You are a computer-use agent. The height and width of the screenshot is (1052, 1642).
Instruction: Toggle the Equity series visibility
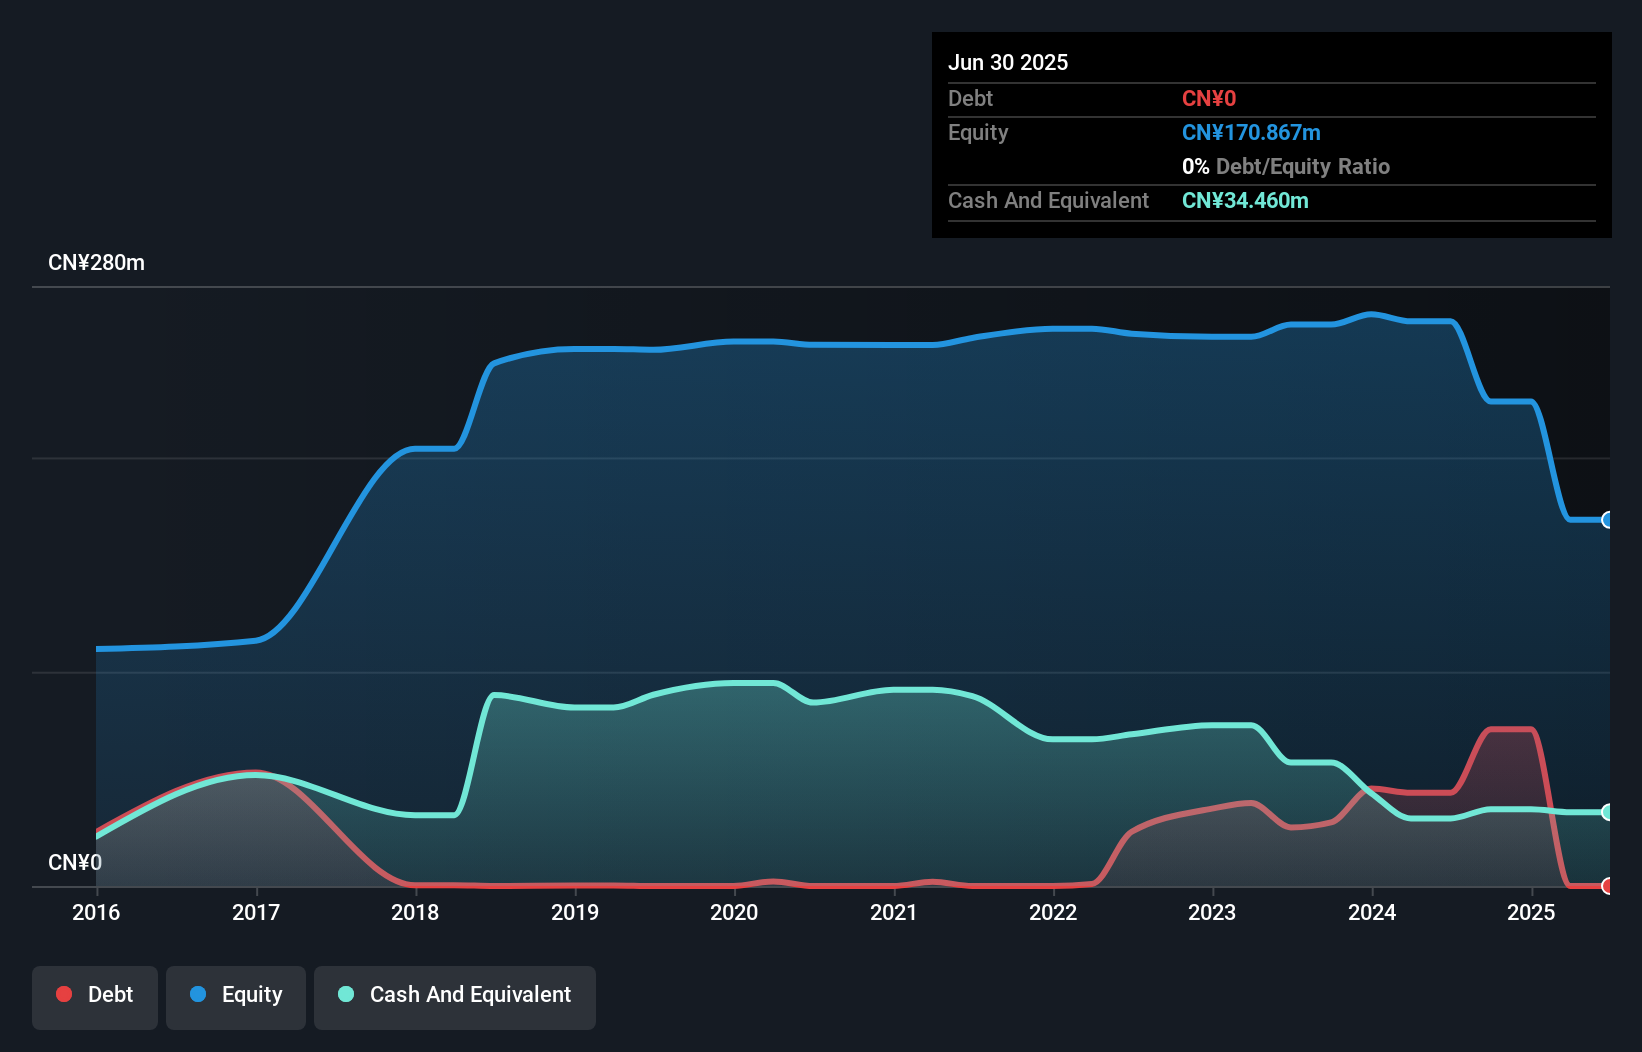pos(236,995)
